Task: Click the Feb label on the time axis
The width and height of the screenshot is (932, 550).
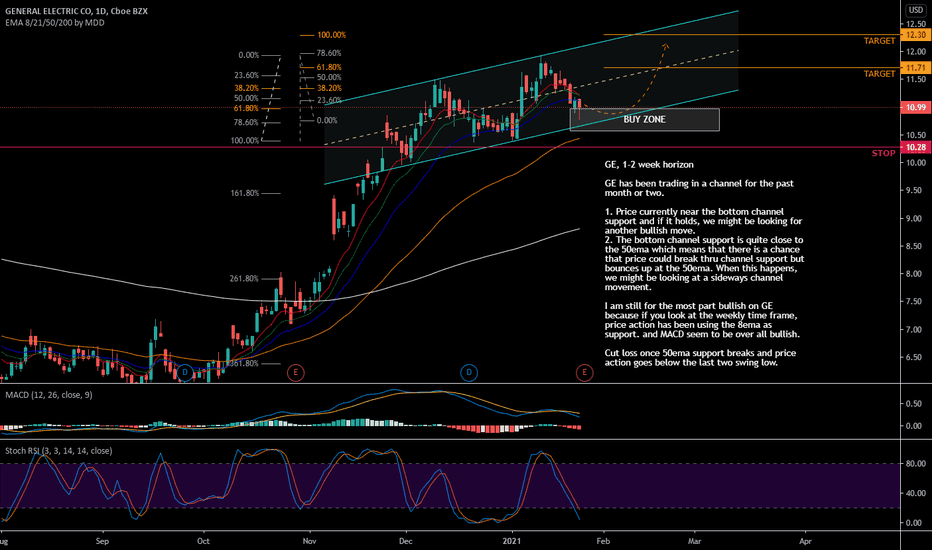Action: (603, 541)
